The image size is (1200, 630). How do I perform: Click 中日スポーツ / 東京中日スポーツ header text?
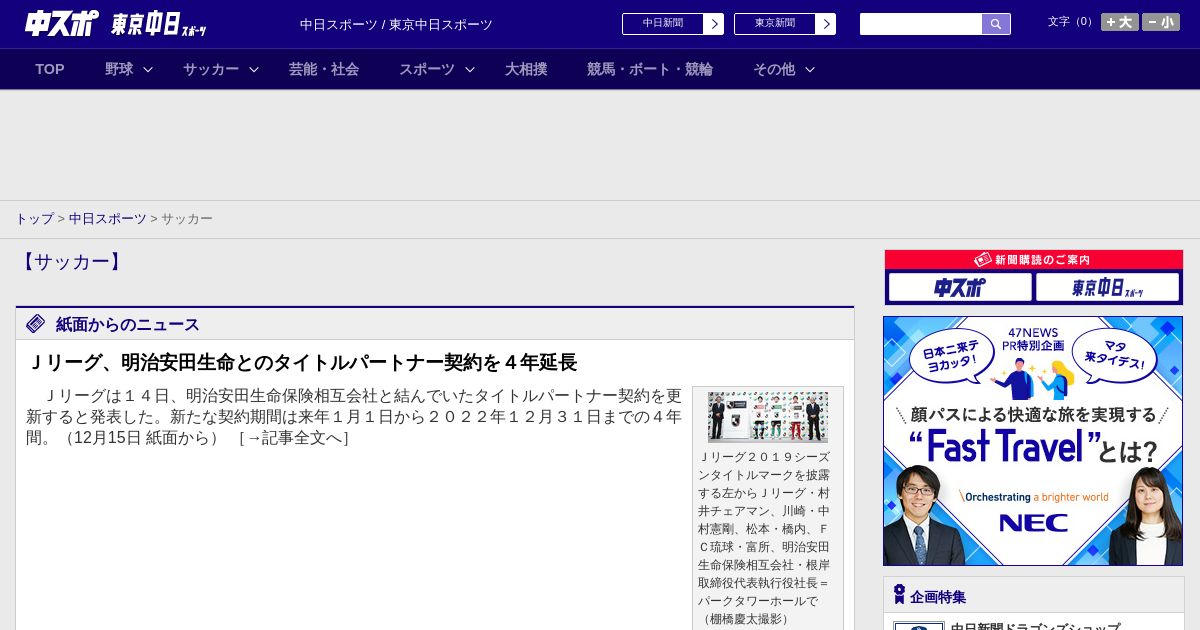click(x=396, y=25)
